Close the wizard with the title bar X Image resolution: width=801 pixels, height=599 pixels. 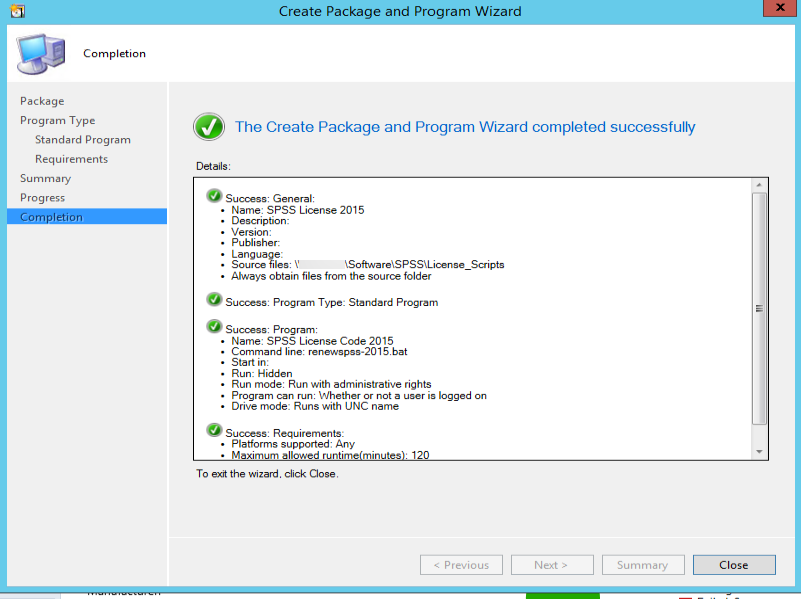(x=780, y=8)
